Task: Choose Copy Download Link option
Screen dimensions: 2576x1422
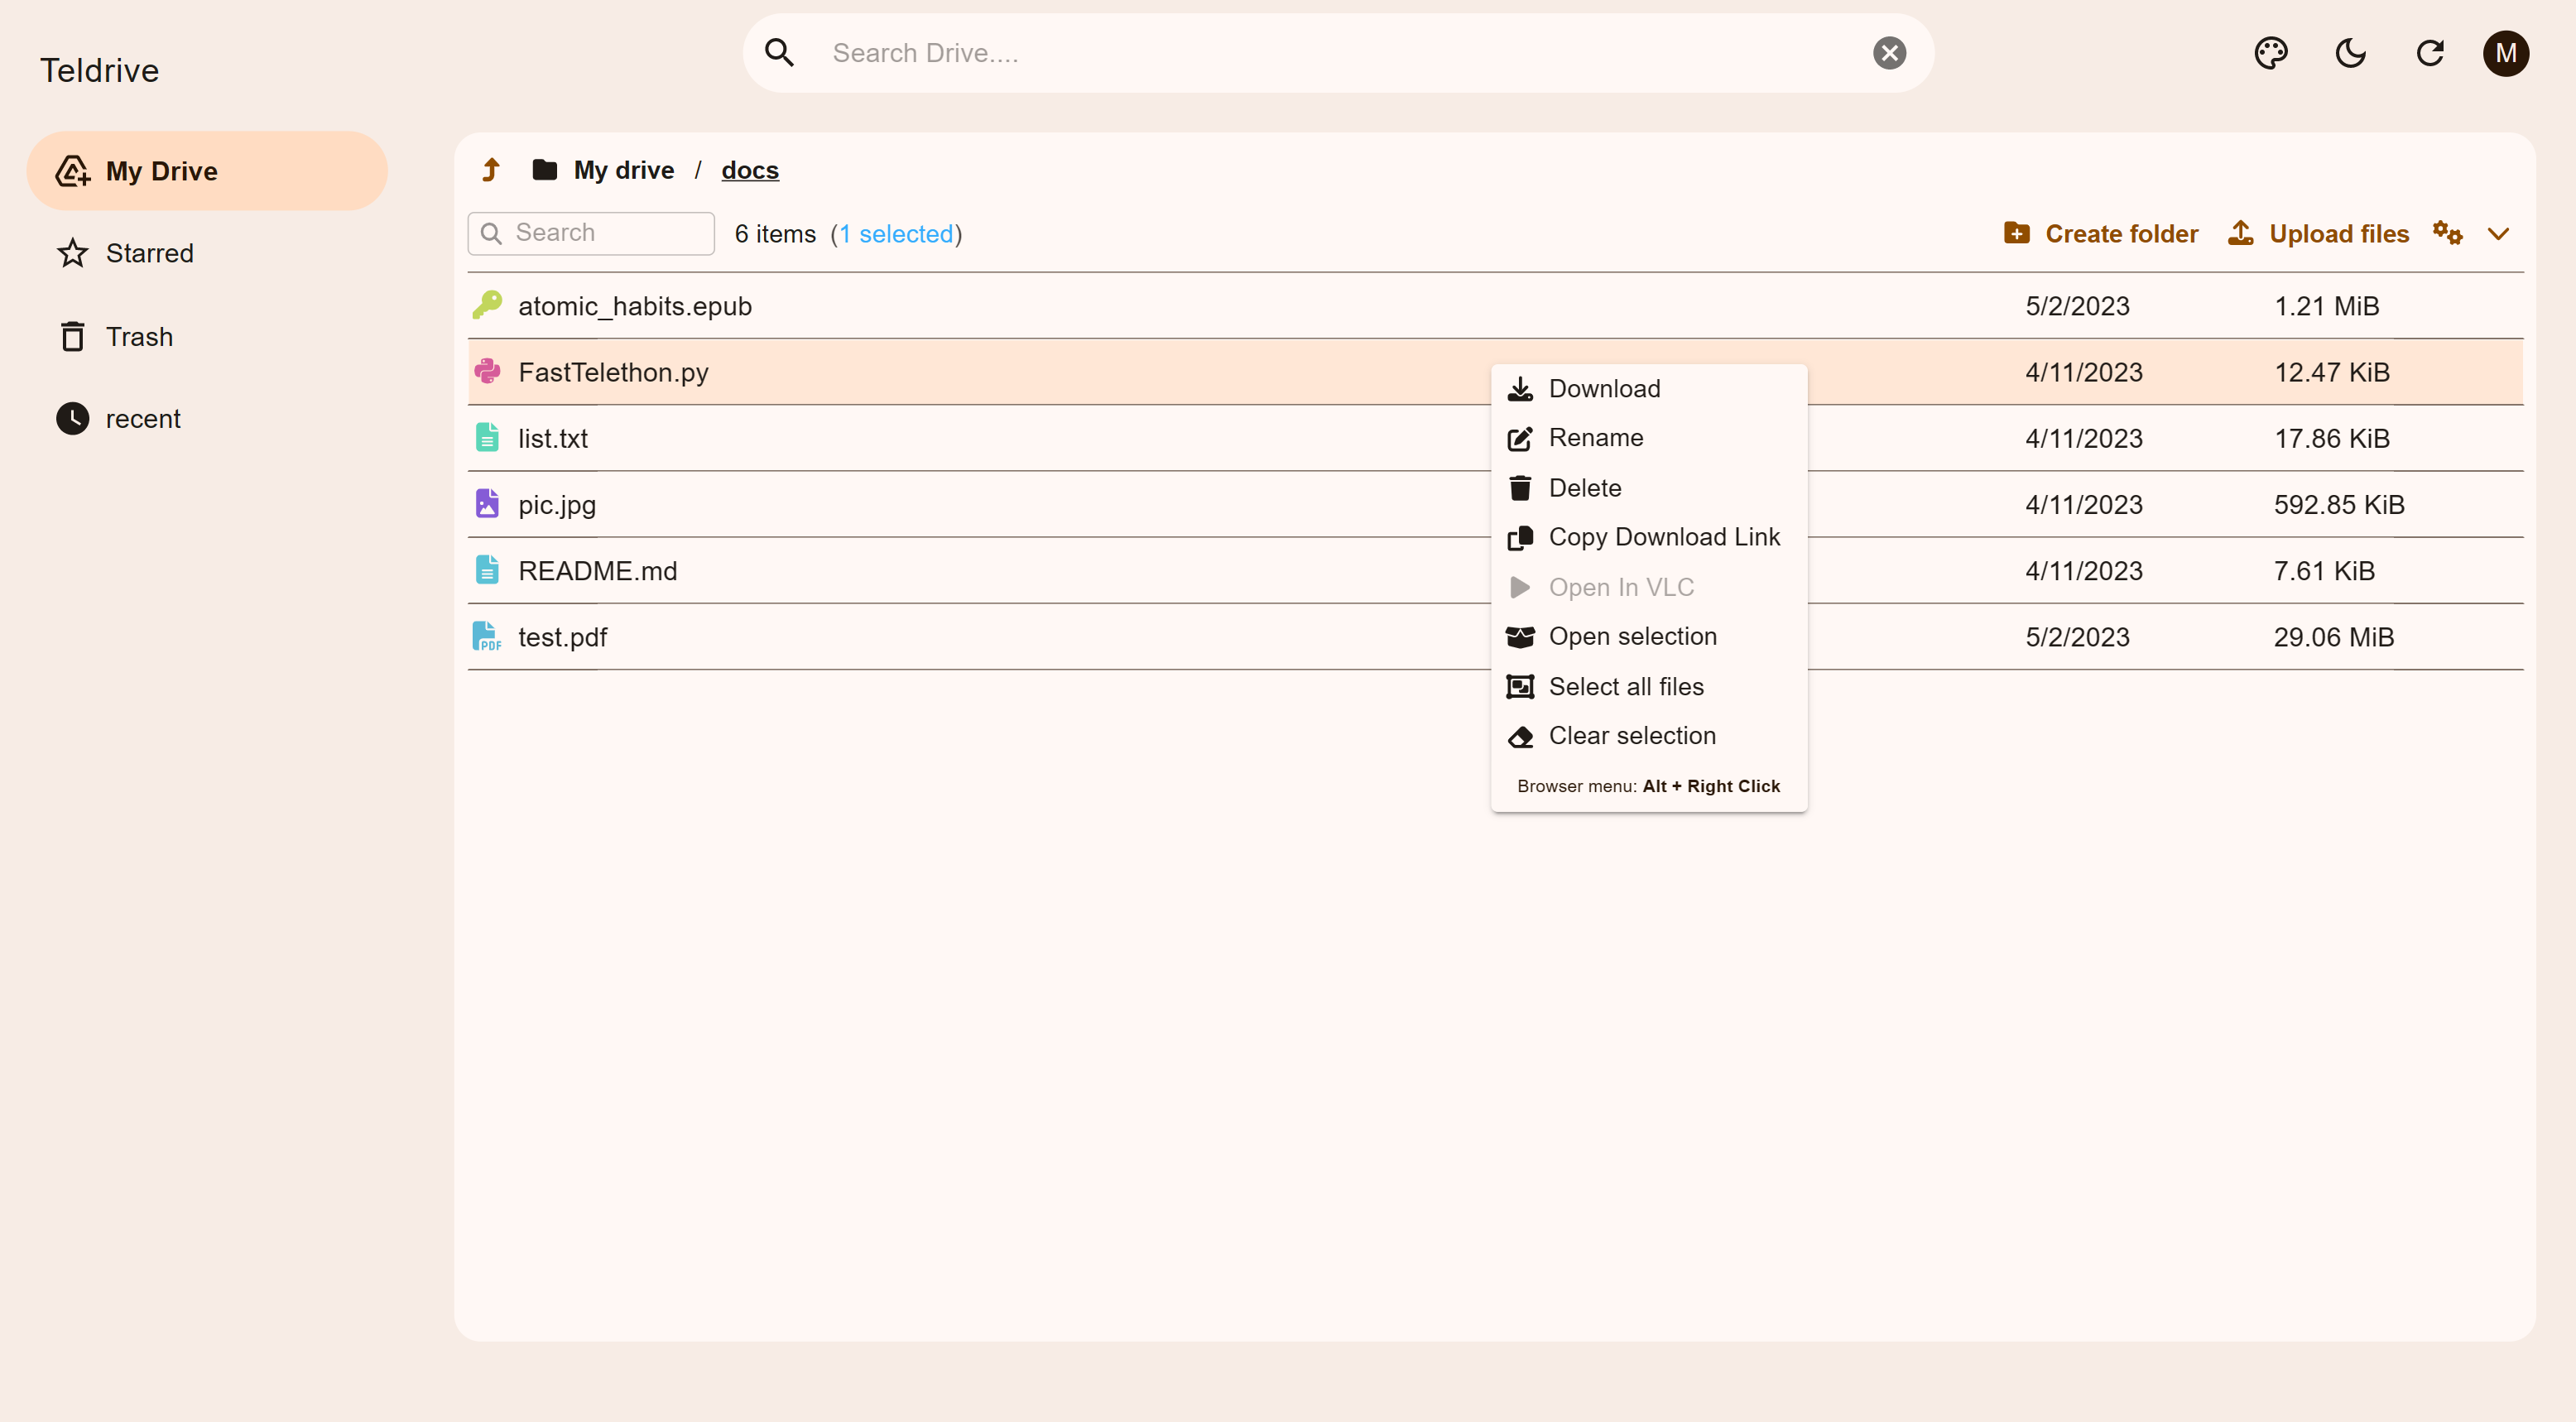Action: coord(1663,537)
